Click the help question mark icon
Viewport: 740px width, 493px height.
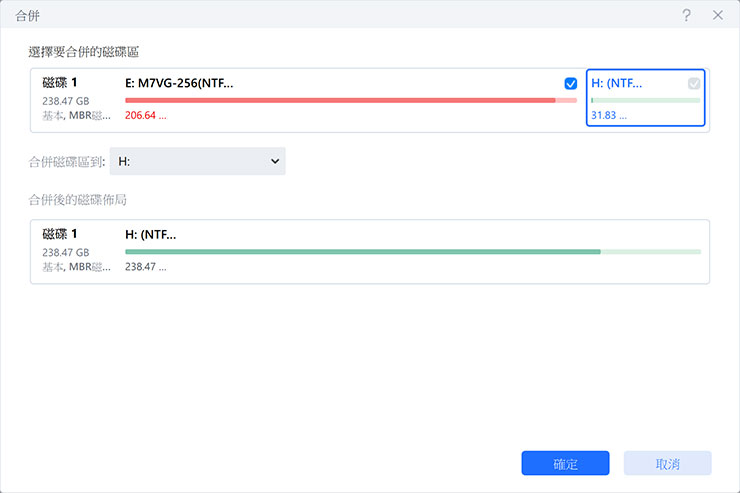[x=687, y=15]
